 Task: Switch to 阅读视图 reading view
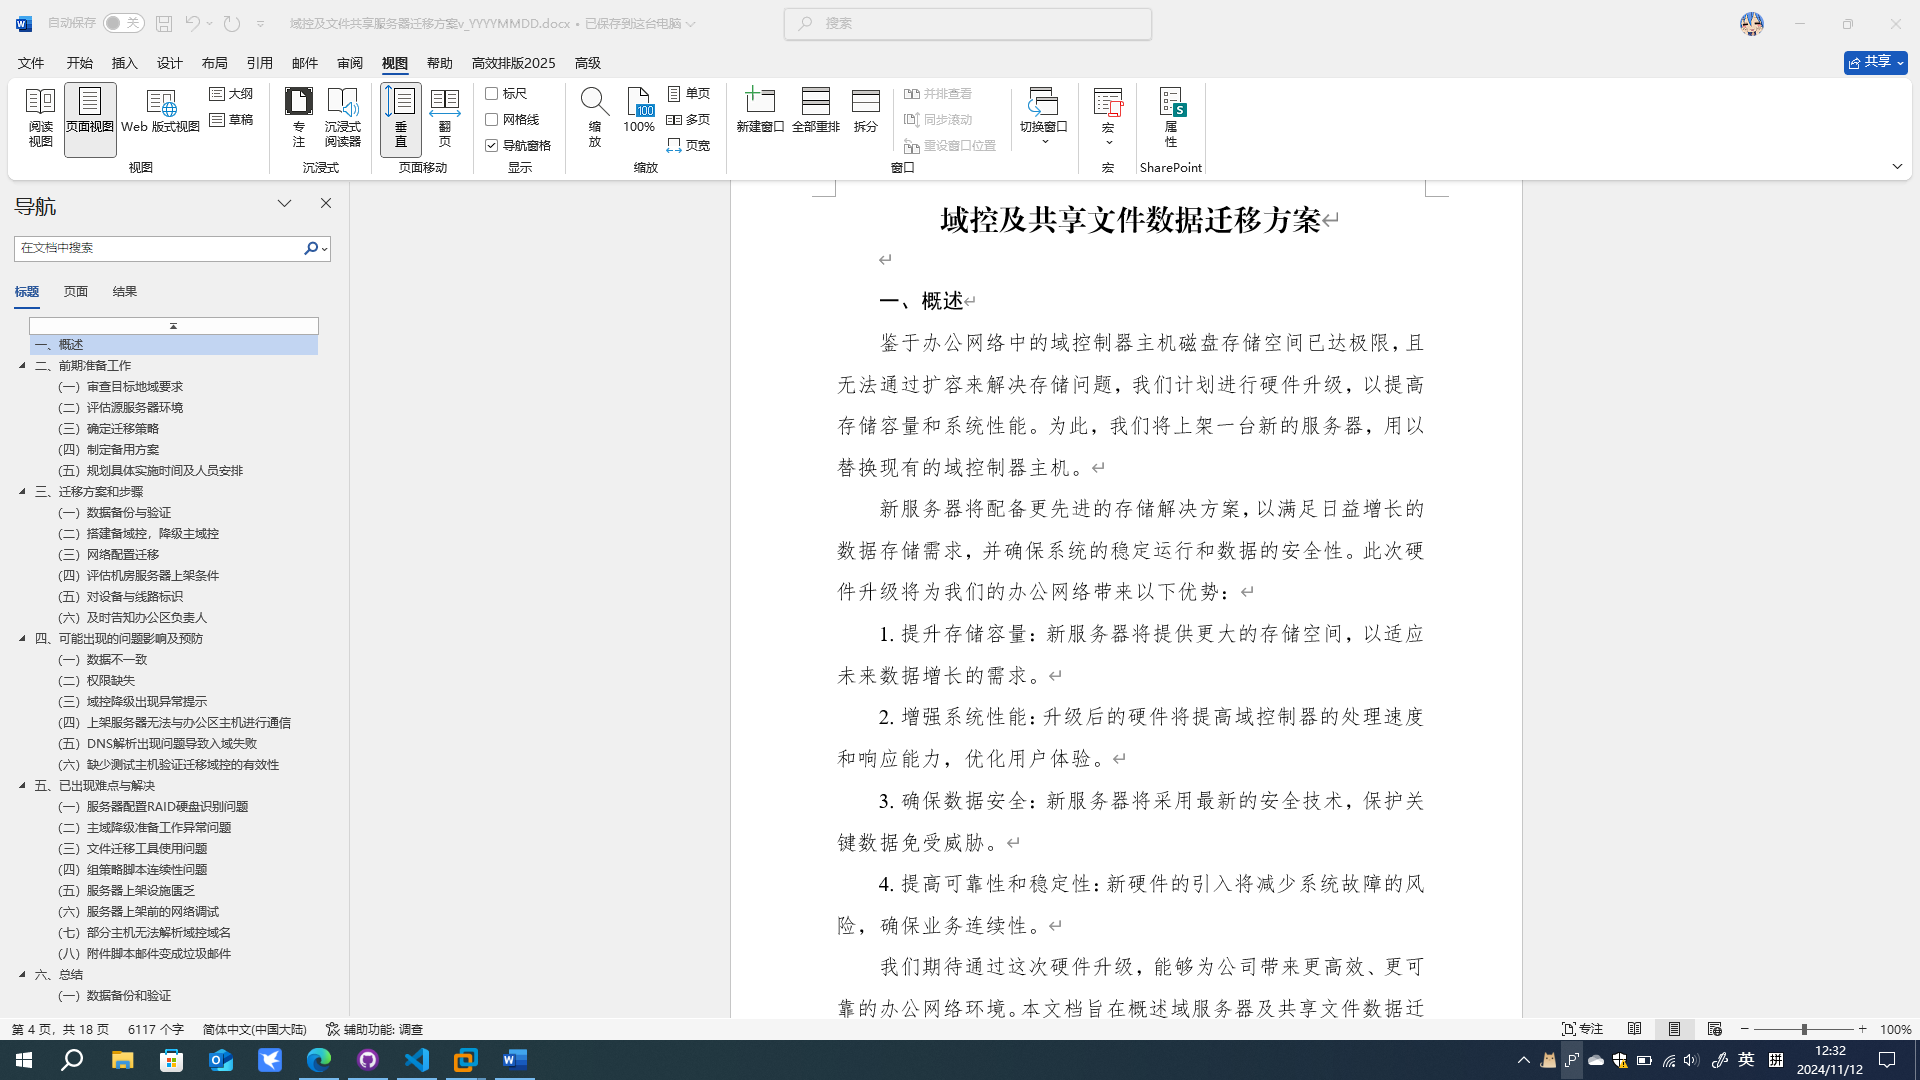click(x=40, y=119)
